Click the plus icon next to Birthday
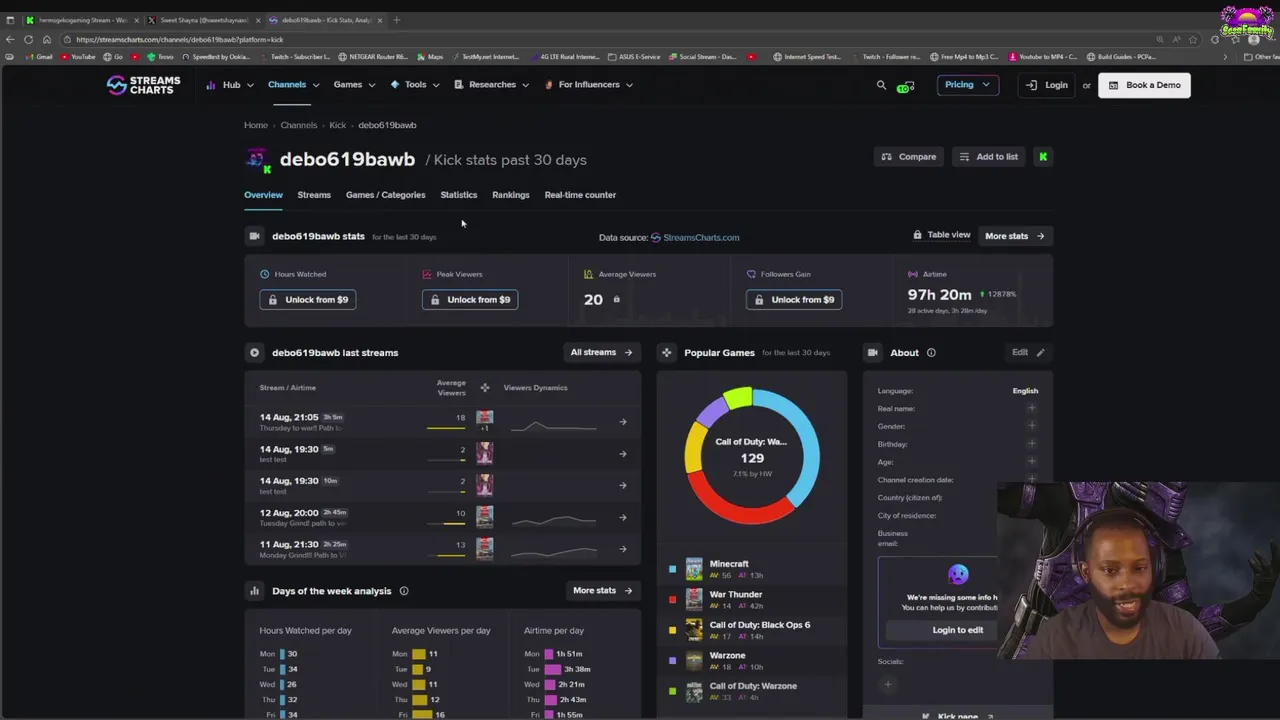The width and height of the screenshot is (1280, 720). click(x=1031, y=444)
